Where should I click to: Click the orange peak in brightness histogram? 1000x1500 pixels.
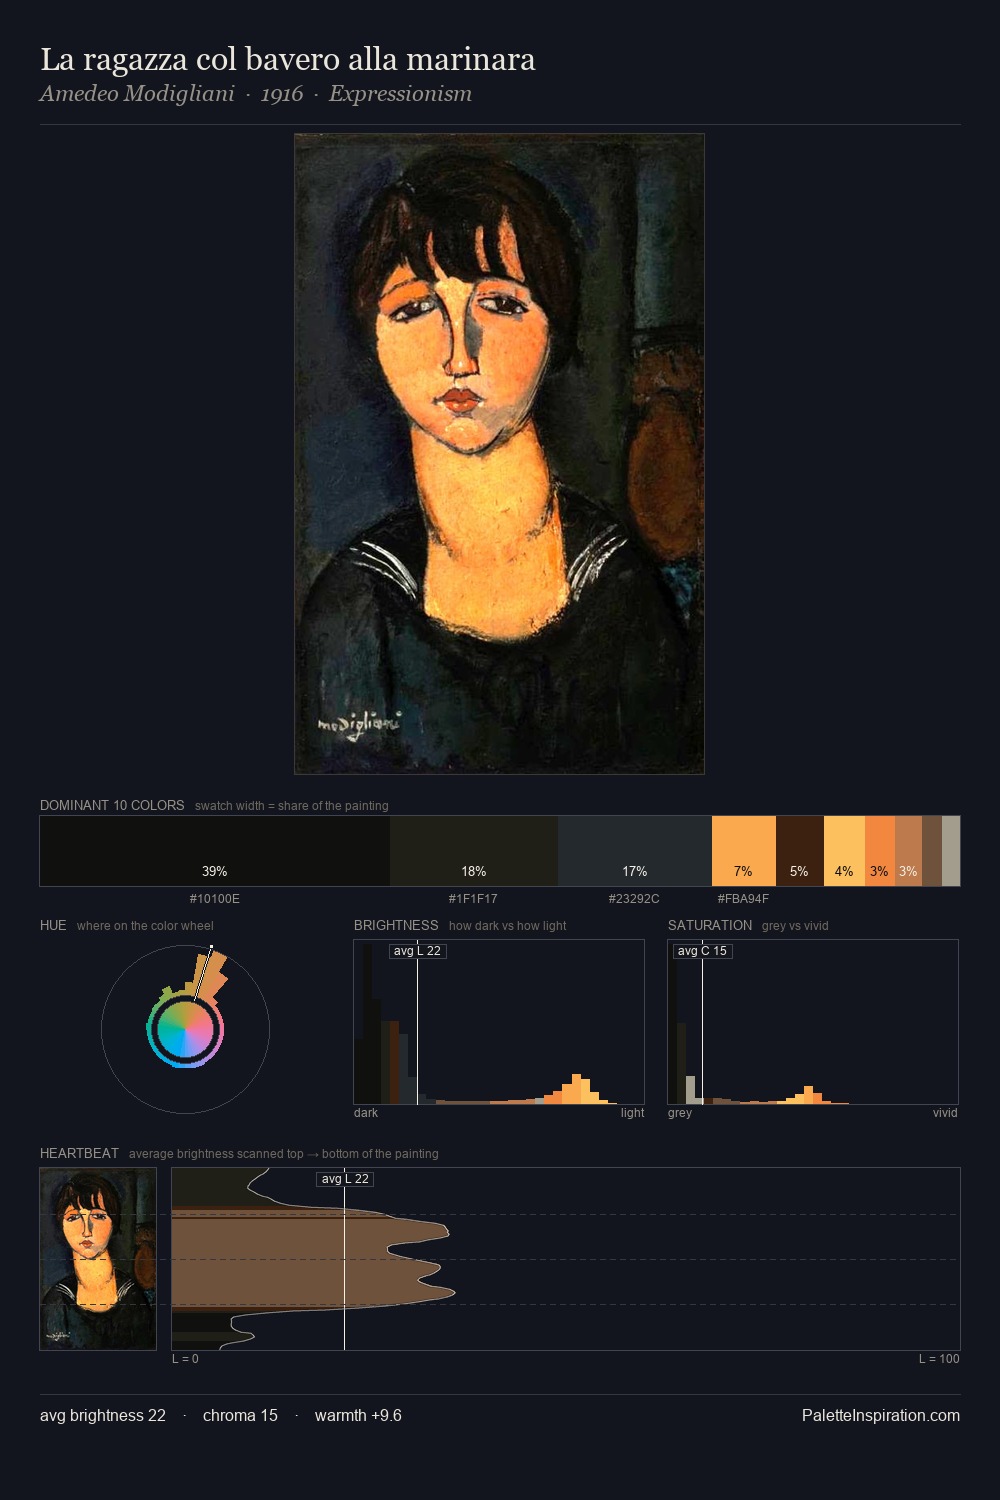click(x=576, y=1089)
